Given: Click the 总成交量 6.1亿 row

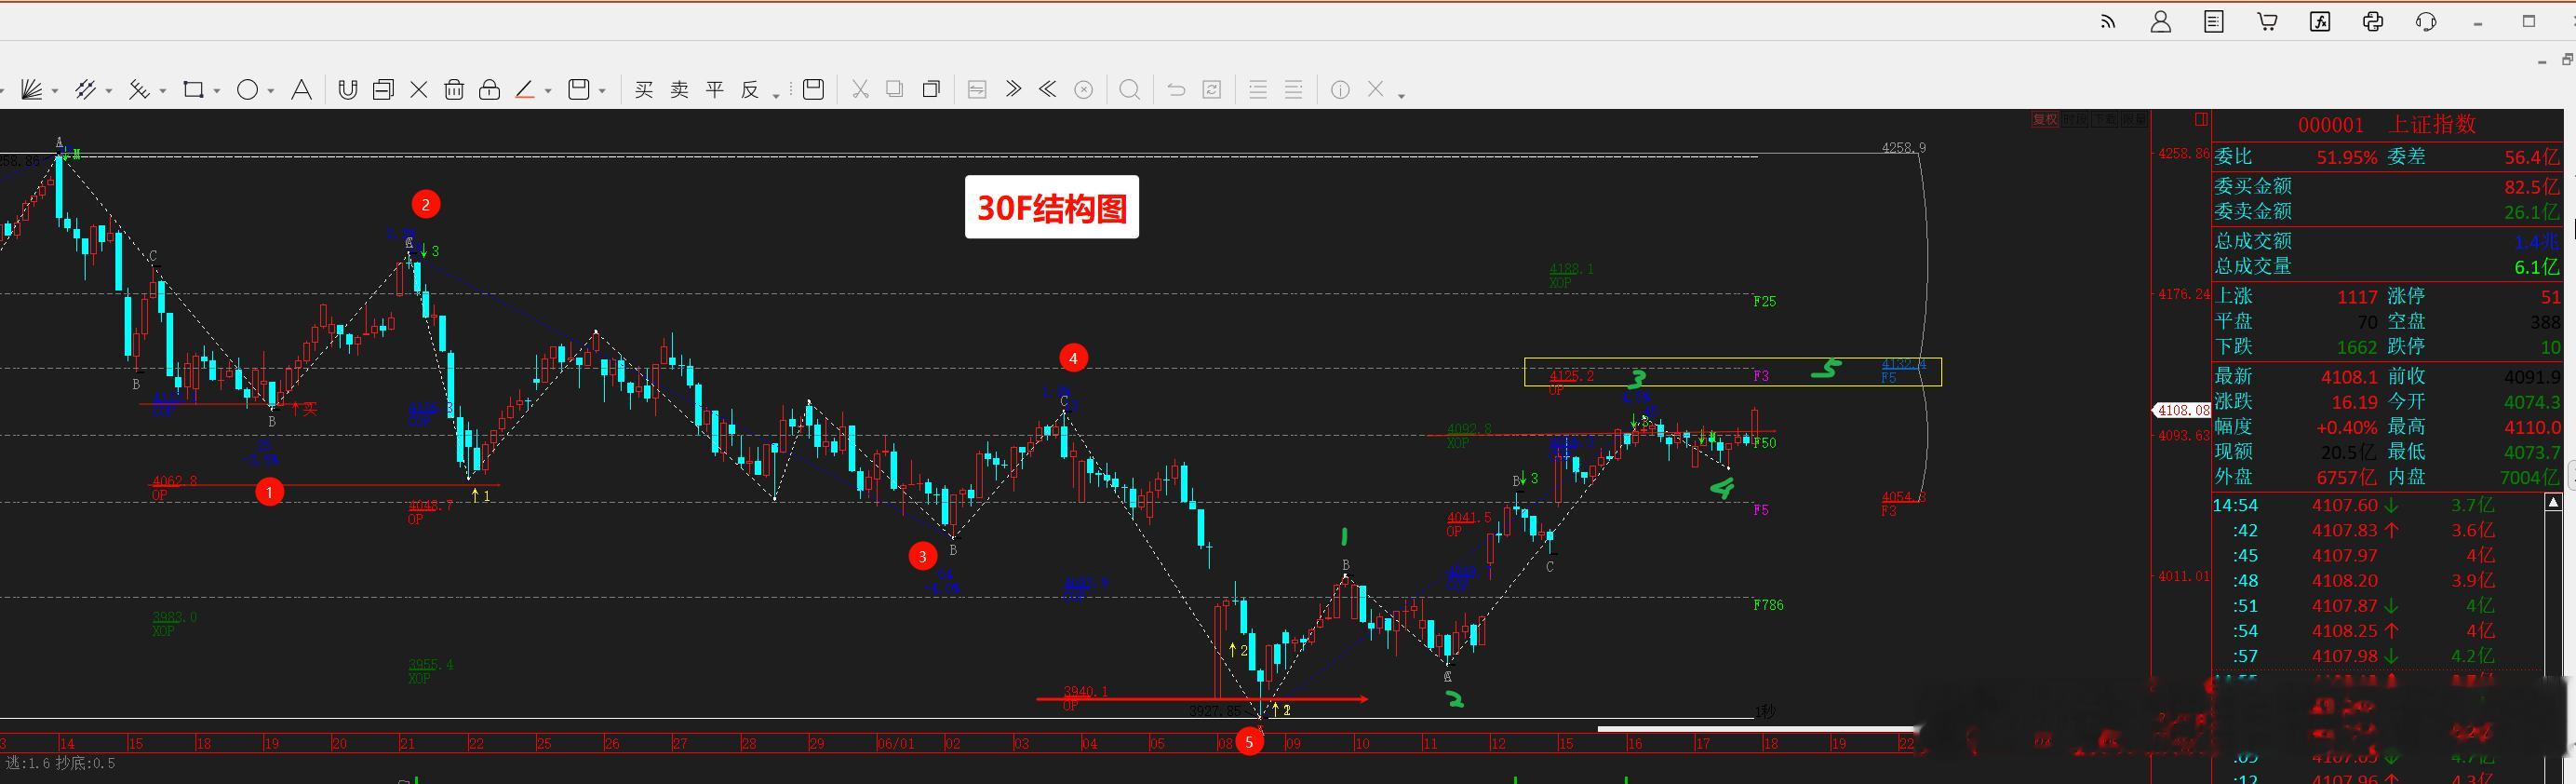Looking at the screenshot, I should [2387, 267].
